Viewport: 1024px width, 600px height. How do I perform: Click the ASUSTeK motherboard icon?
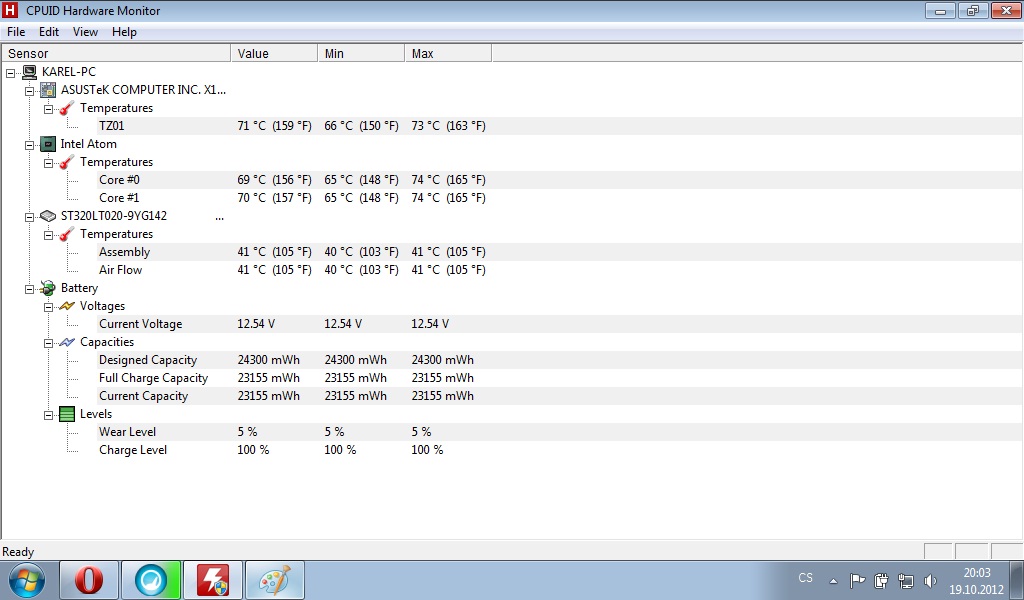coord(48,90)
